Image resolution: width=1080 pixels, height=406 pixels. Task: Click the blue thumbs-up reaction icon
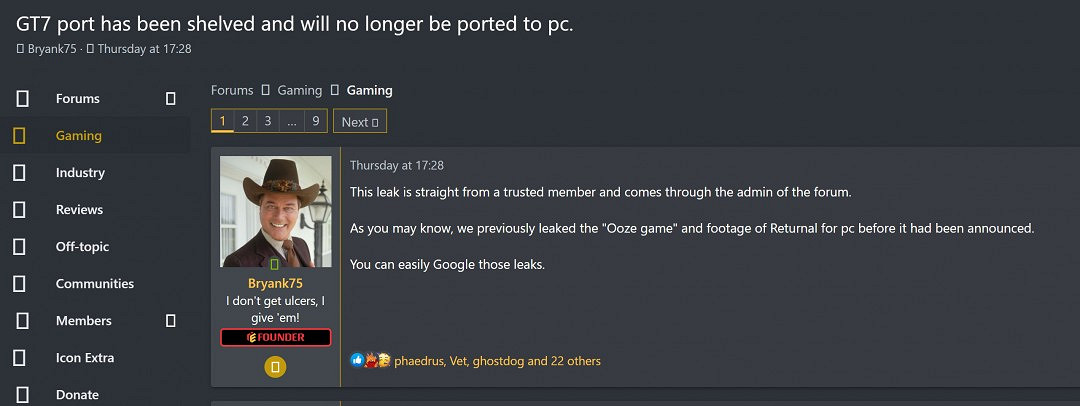click(x=357, y=360)
